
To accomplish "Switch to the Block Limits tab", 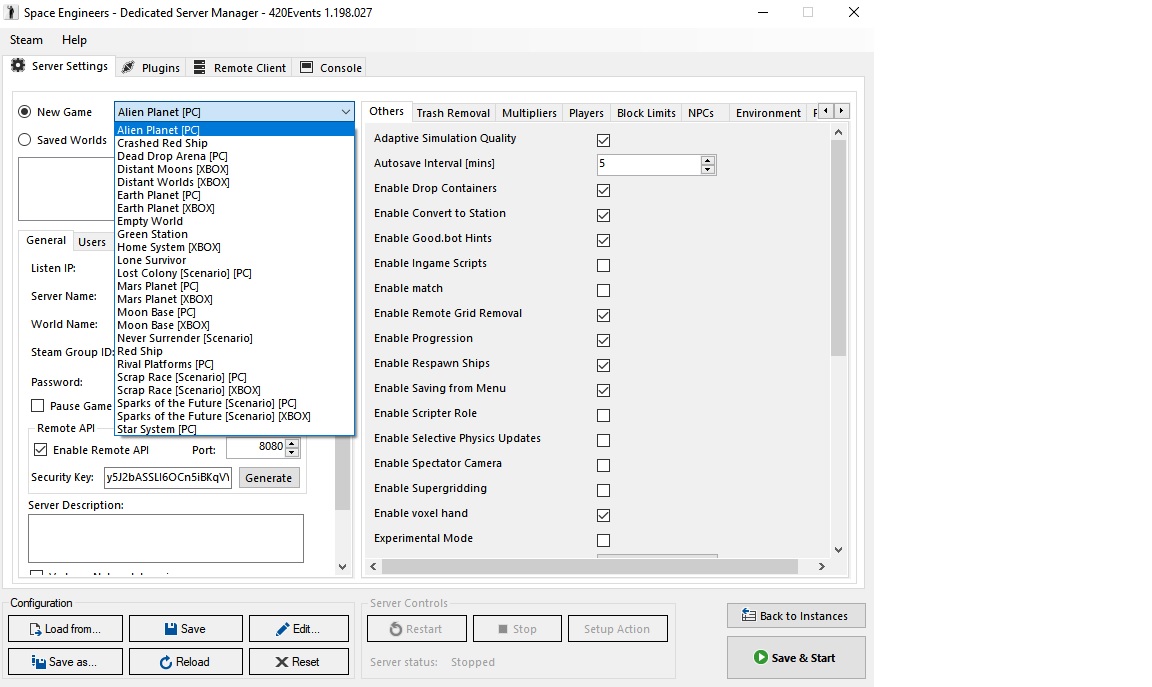I will point(645,113).
